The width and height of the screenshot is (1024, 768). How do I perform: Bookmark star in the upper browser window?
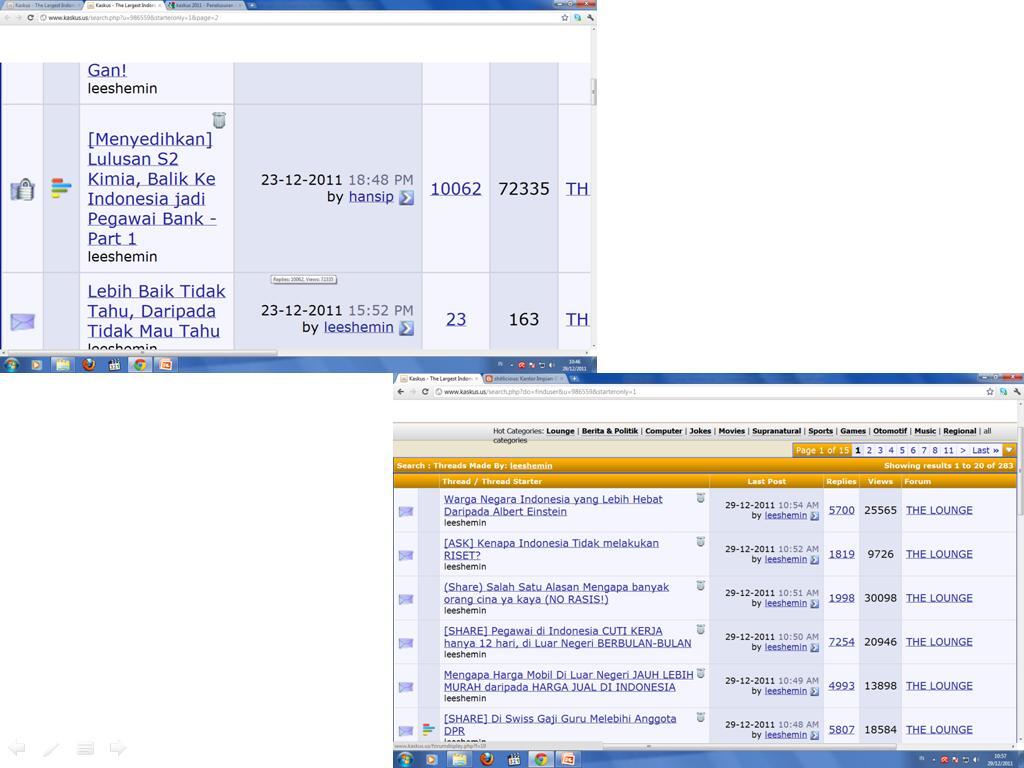pos(565,18)
